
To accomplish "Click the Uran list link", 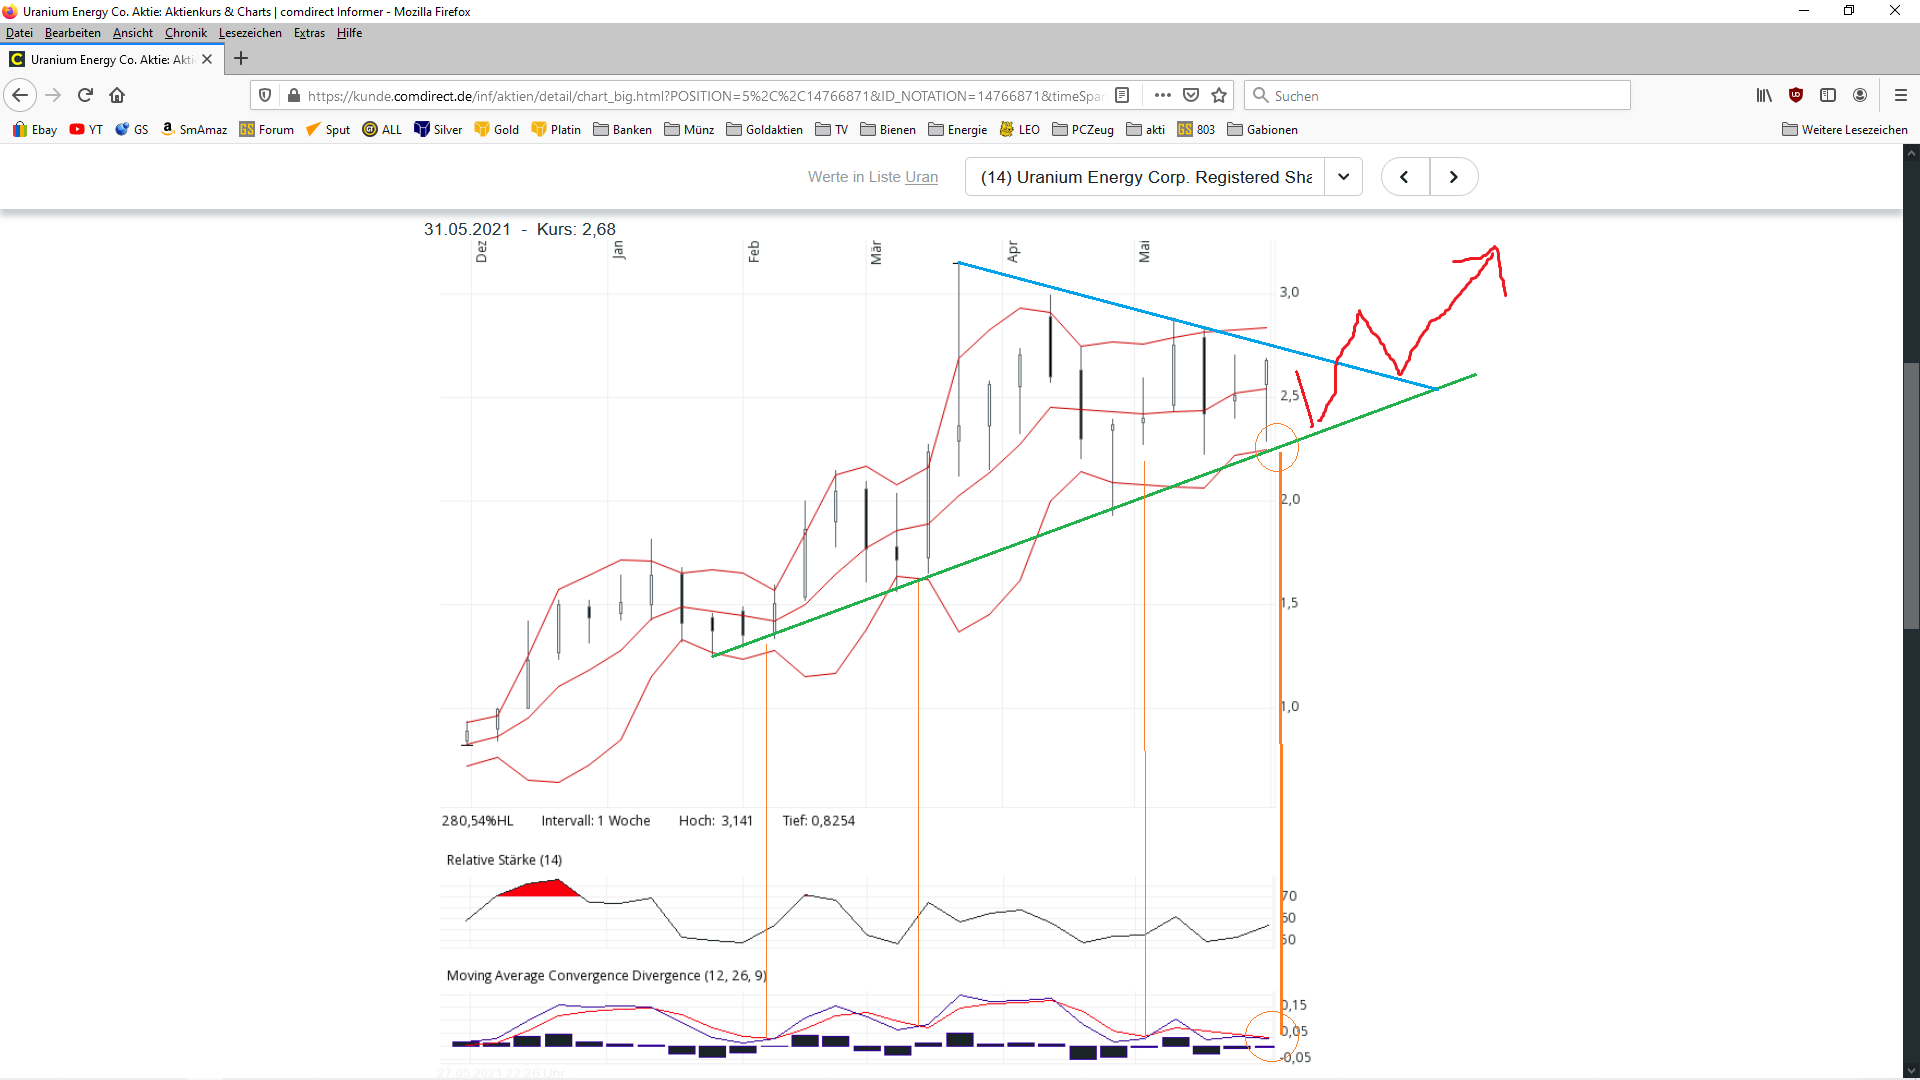I will 921,177.
